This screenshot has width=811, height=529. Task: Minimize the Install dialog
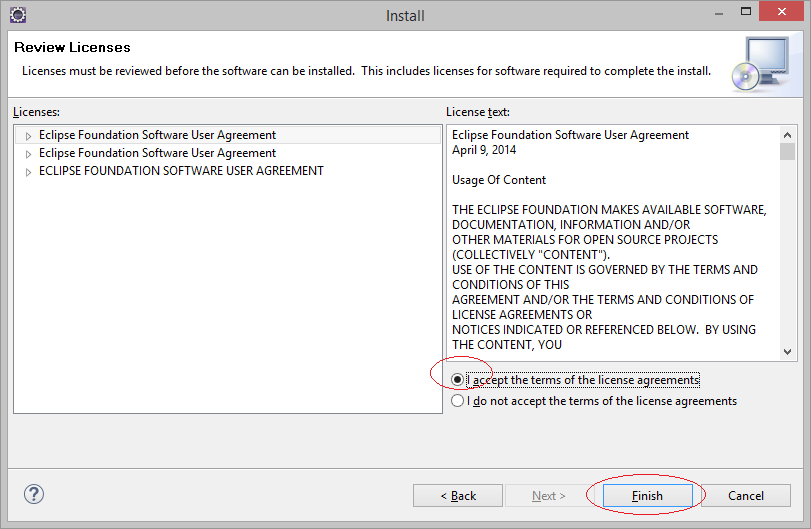[x=719, y=12]
